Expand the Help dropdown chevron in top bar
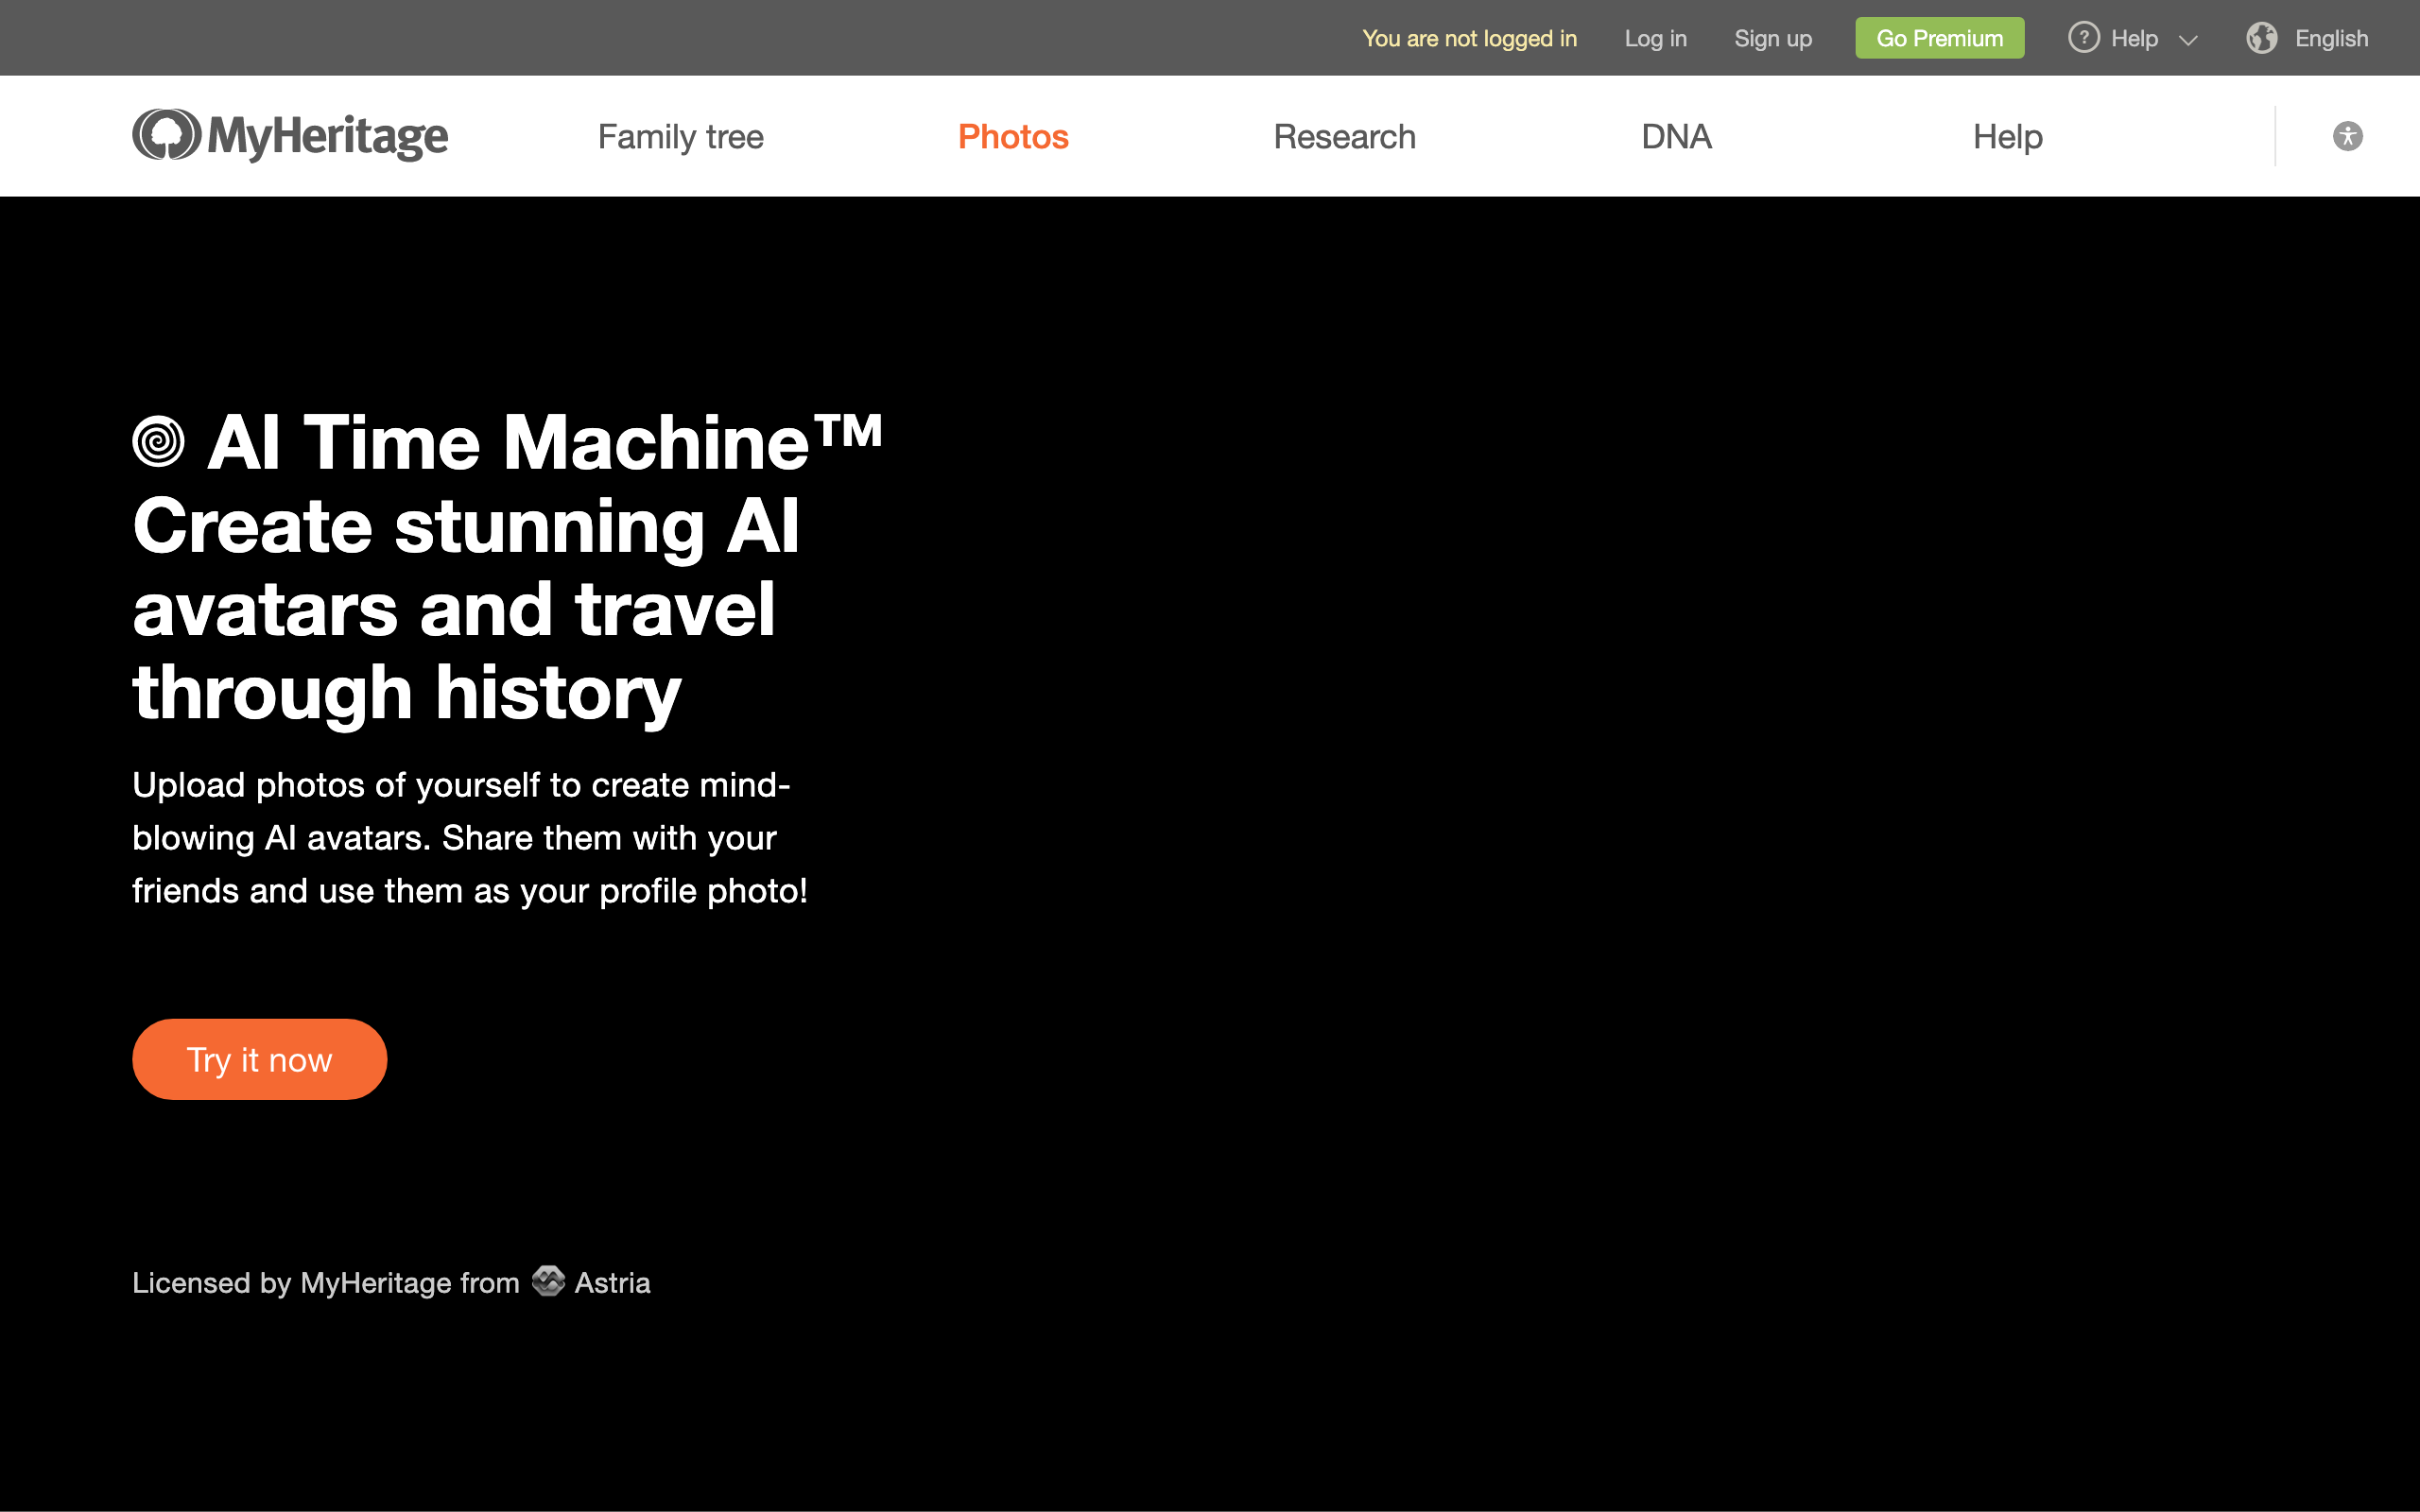 (x=2188, y=40)
